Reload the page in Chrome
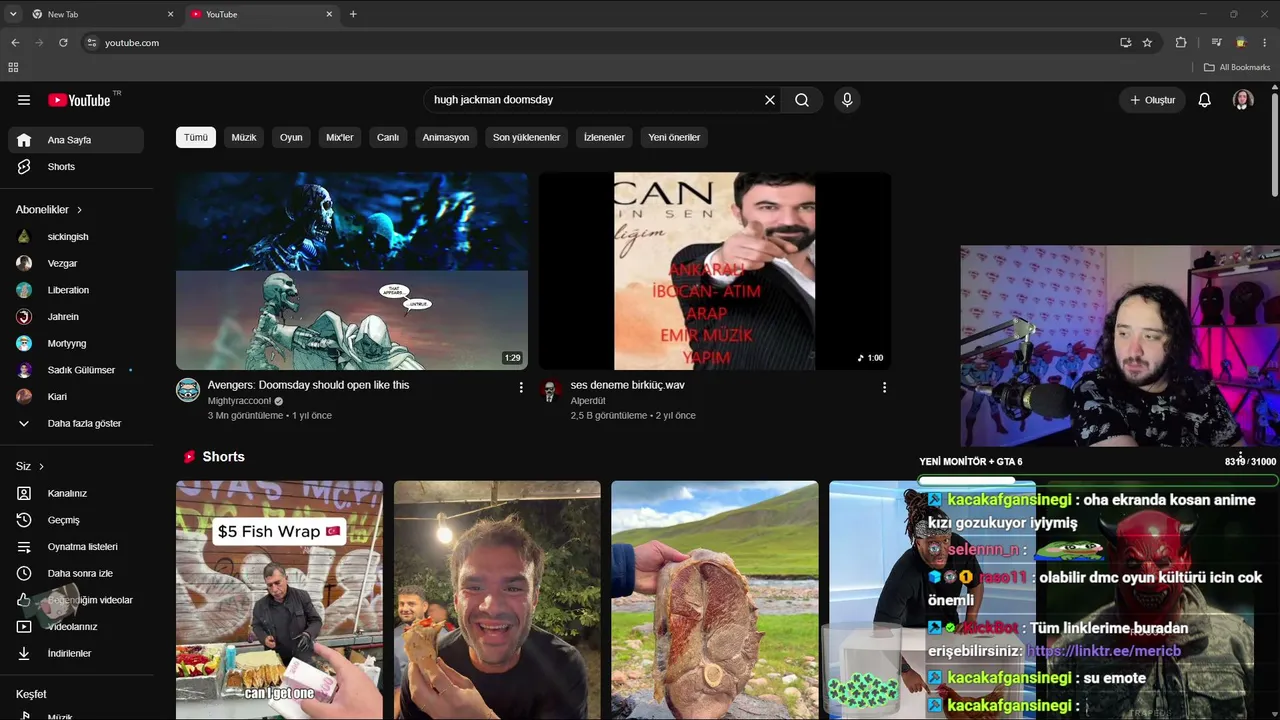The width and height of the screenshot is (1280, 720). [63, 43]
